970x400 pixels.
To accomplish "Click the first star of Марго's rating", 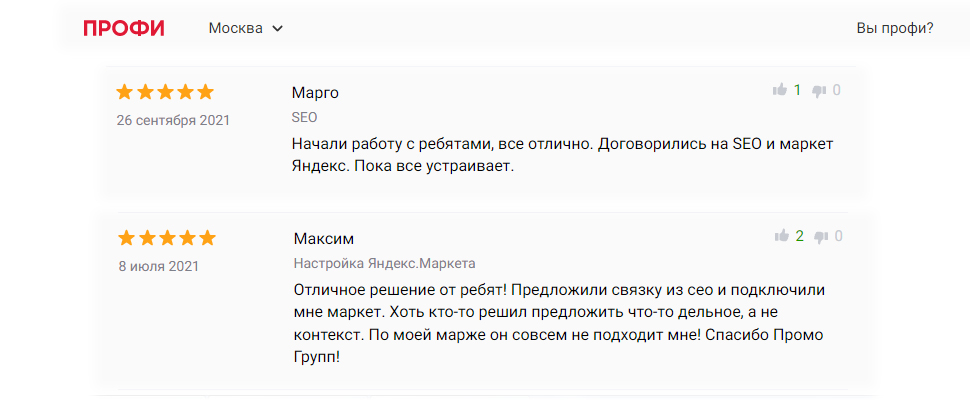I will pyautogui.click(x=125, y=92).
